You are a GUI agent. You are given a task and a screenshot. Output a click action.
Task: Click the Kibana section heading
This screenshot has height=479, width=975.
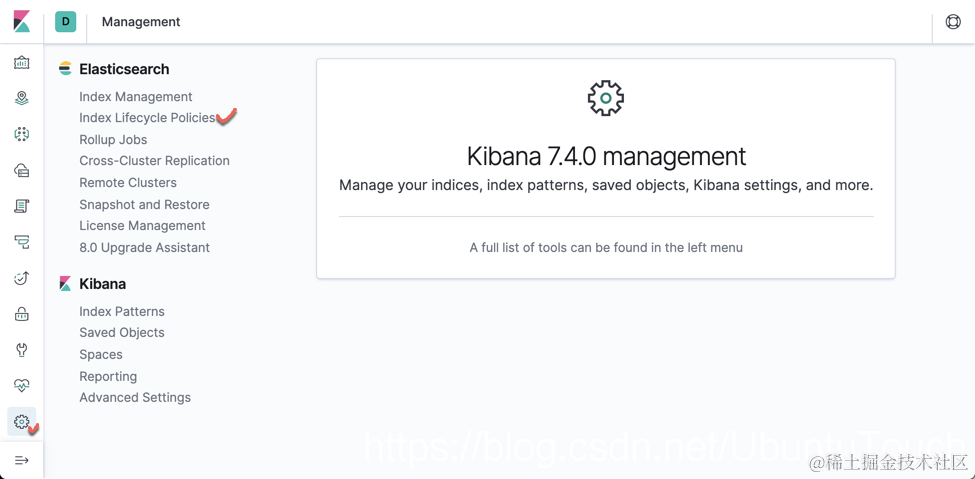(103, 284)
